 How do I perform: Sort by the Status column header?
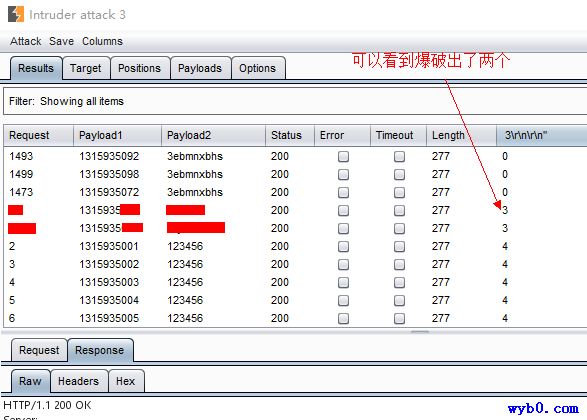290,135
